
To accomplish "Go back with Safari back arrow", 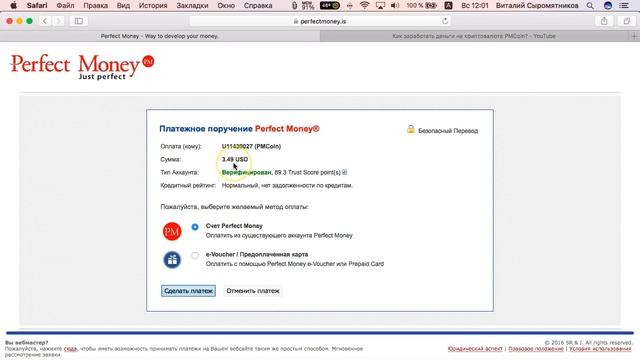I will pos(45,21).
